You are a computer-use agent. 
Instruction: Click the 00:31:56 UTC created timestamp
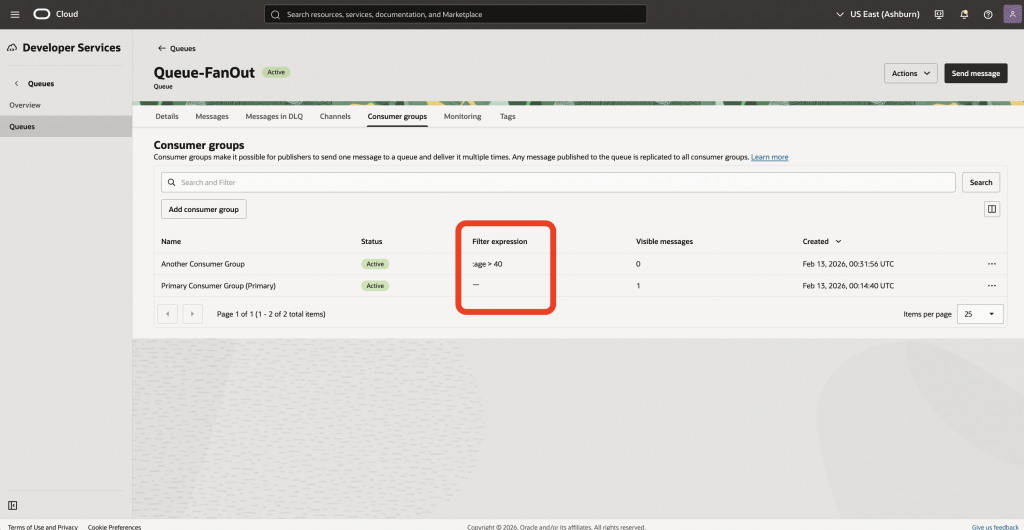pyautogui.click(x=848, y=264)
